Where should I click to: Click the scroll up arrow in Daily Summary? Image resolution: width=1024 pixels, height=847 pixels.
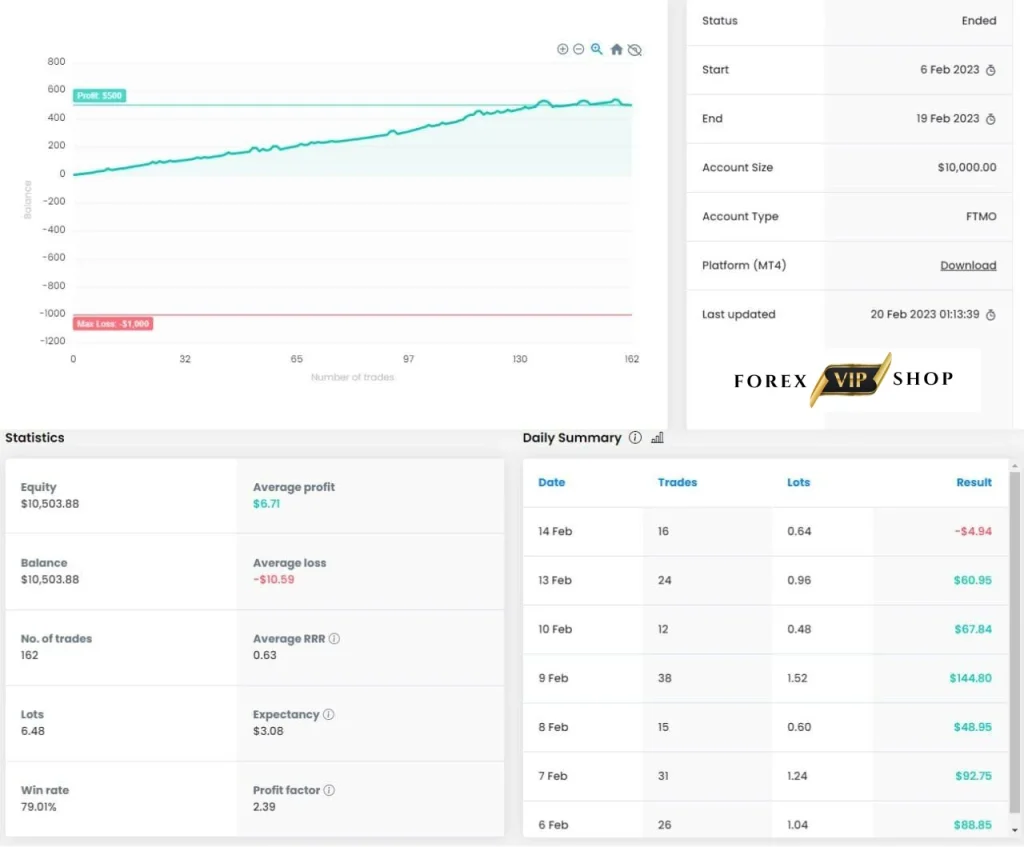[x=1014, y=466]
